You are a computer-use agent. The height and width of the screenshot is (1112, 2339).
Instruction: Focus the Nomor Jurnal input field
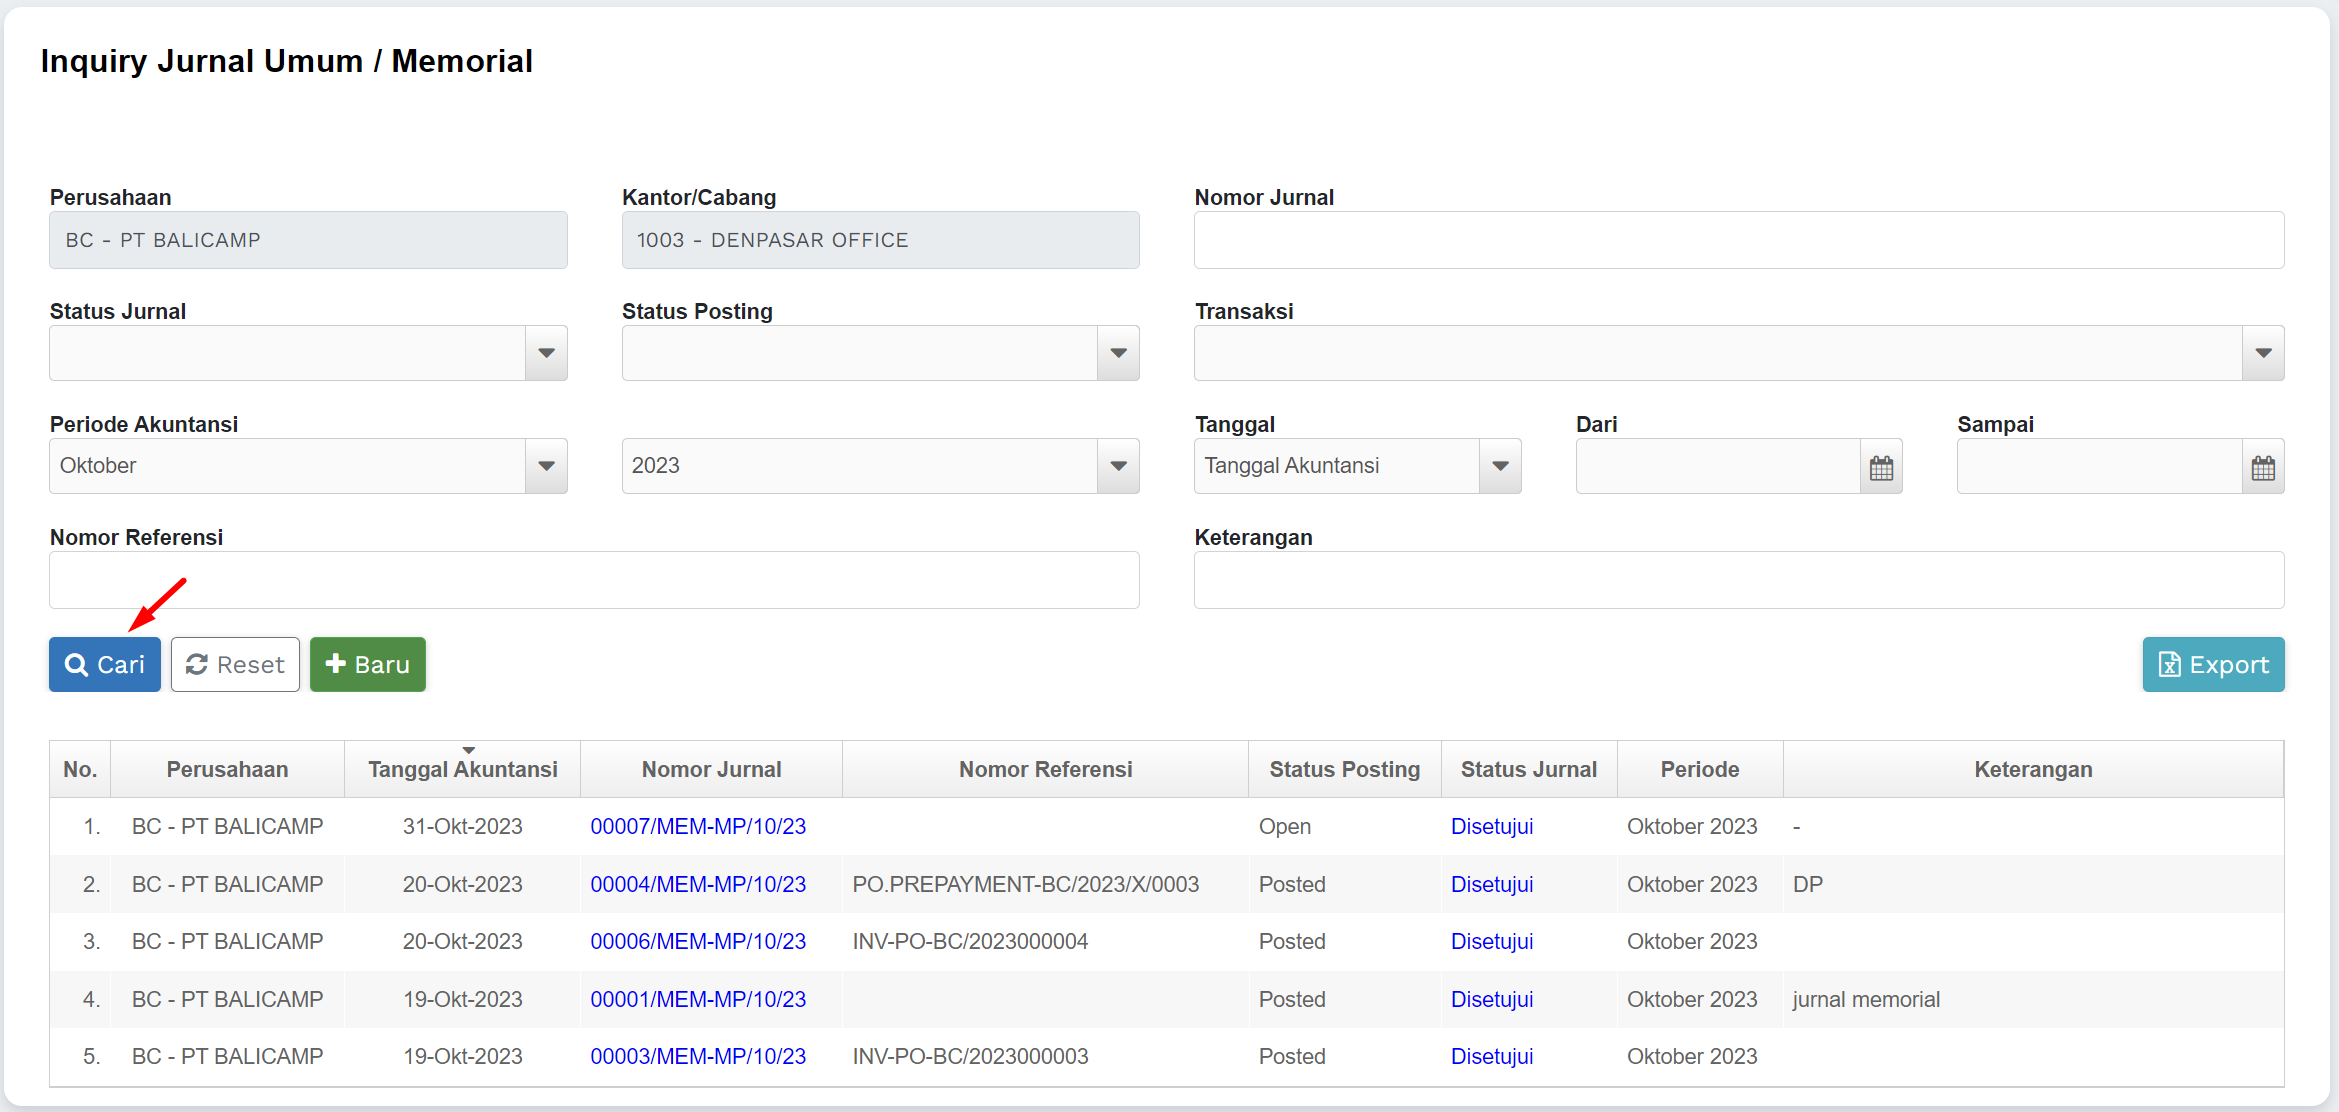[1738, 240]
